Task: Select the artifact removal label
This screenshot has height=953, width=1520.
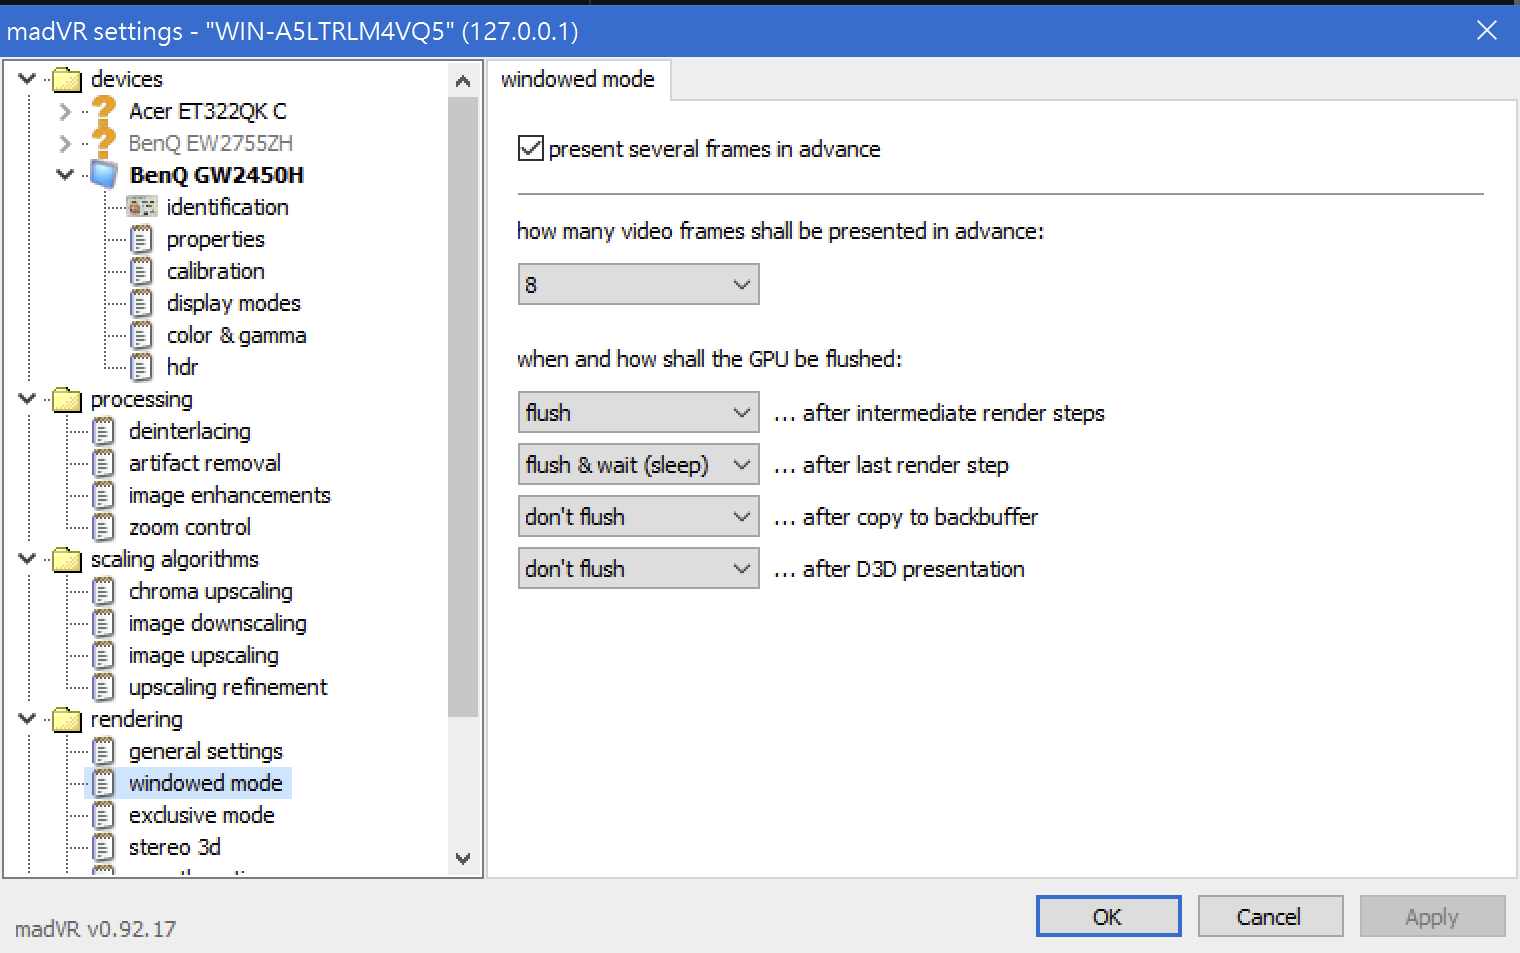Action: point(204,463)
